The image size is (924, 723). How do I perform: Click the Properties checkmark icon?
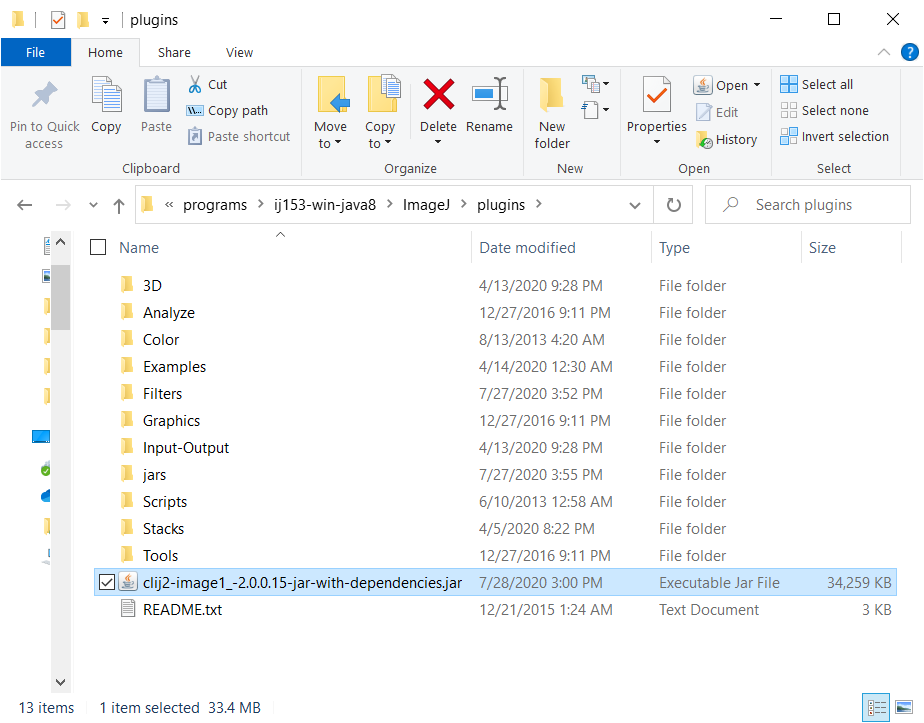point(656,94)
